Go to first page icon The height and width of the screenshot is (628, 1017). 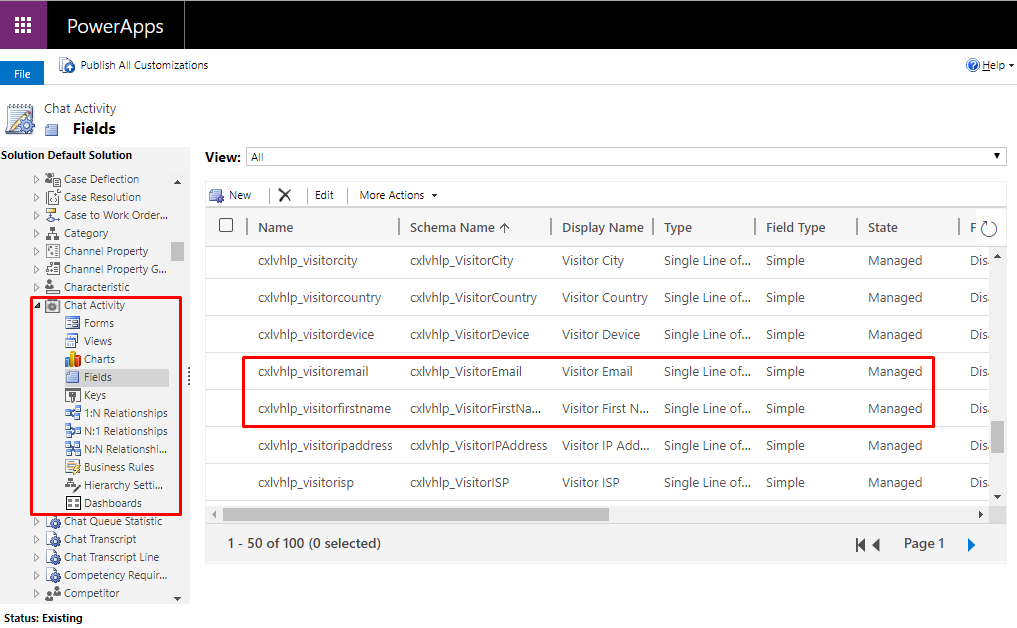tap(860, 545)
